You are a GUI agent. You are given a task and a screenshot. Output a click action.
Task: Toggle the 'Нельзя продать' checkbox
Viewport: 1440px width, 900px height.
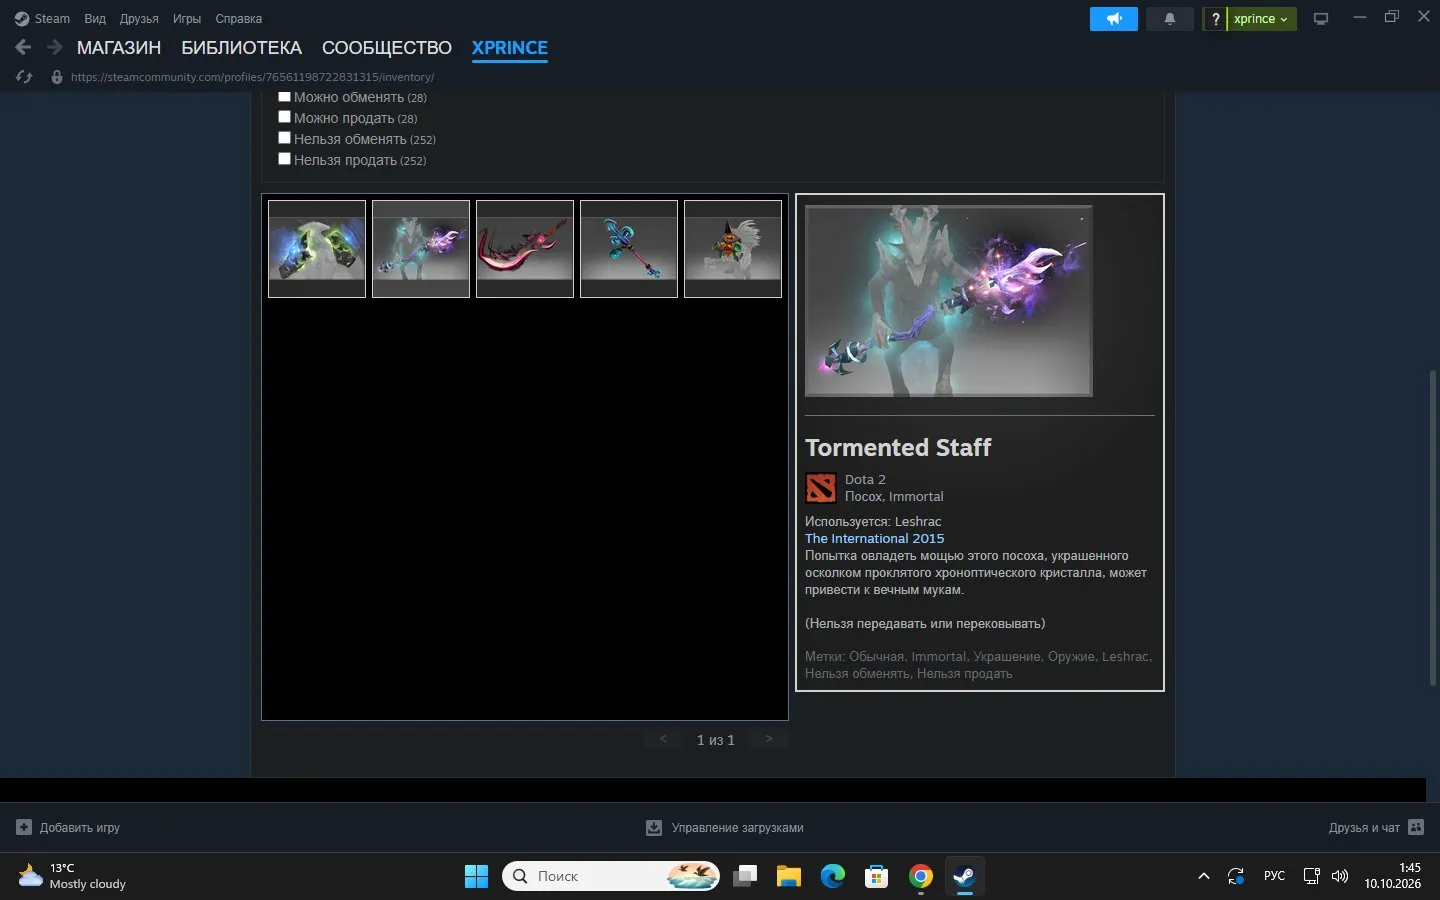point(284,159)
